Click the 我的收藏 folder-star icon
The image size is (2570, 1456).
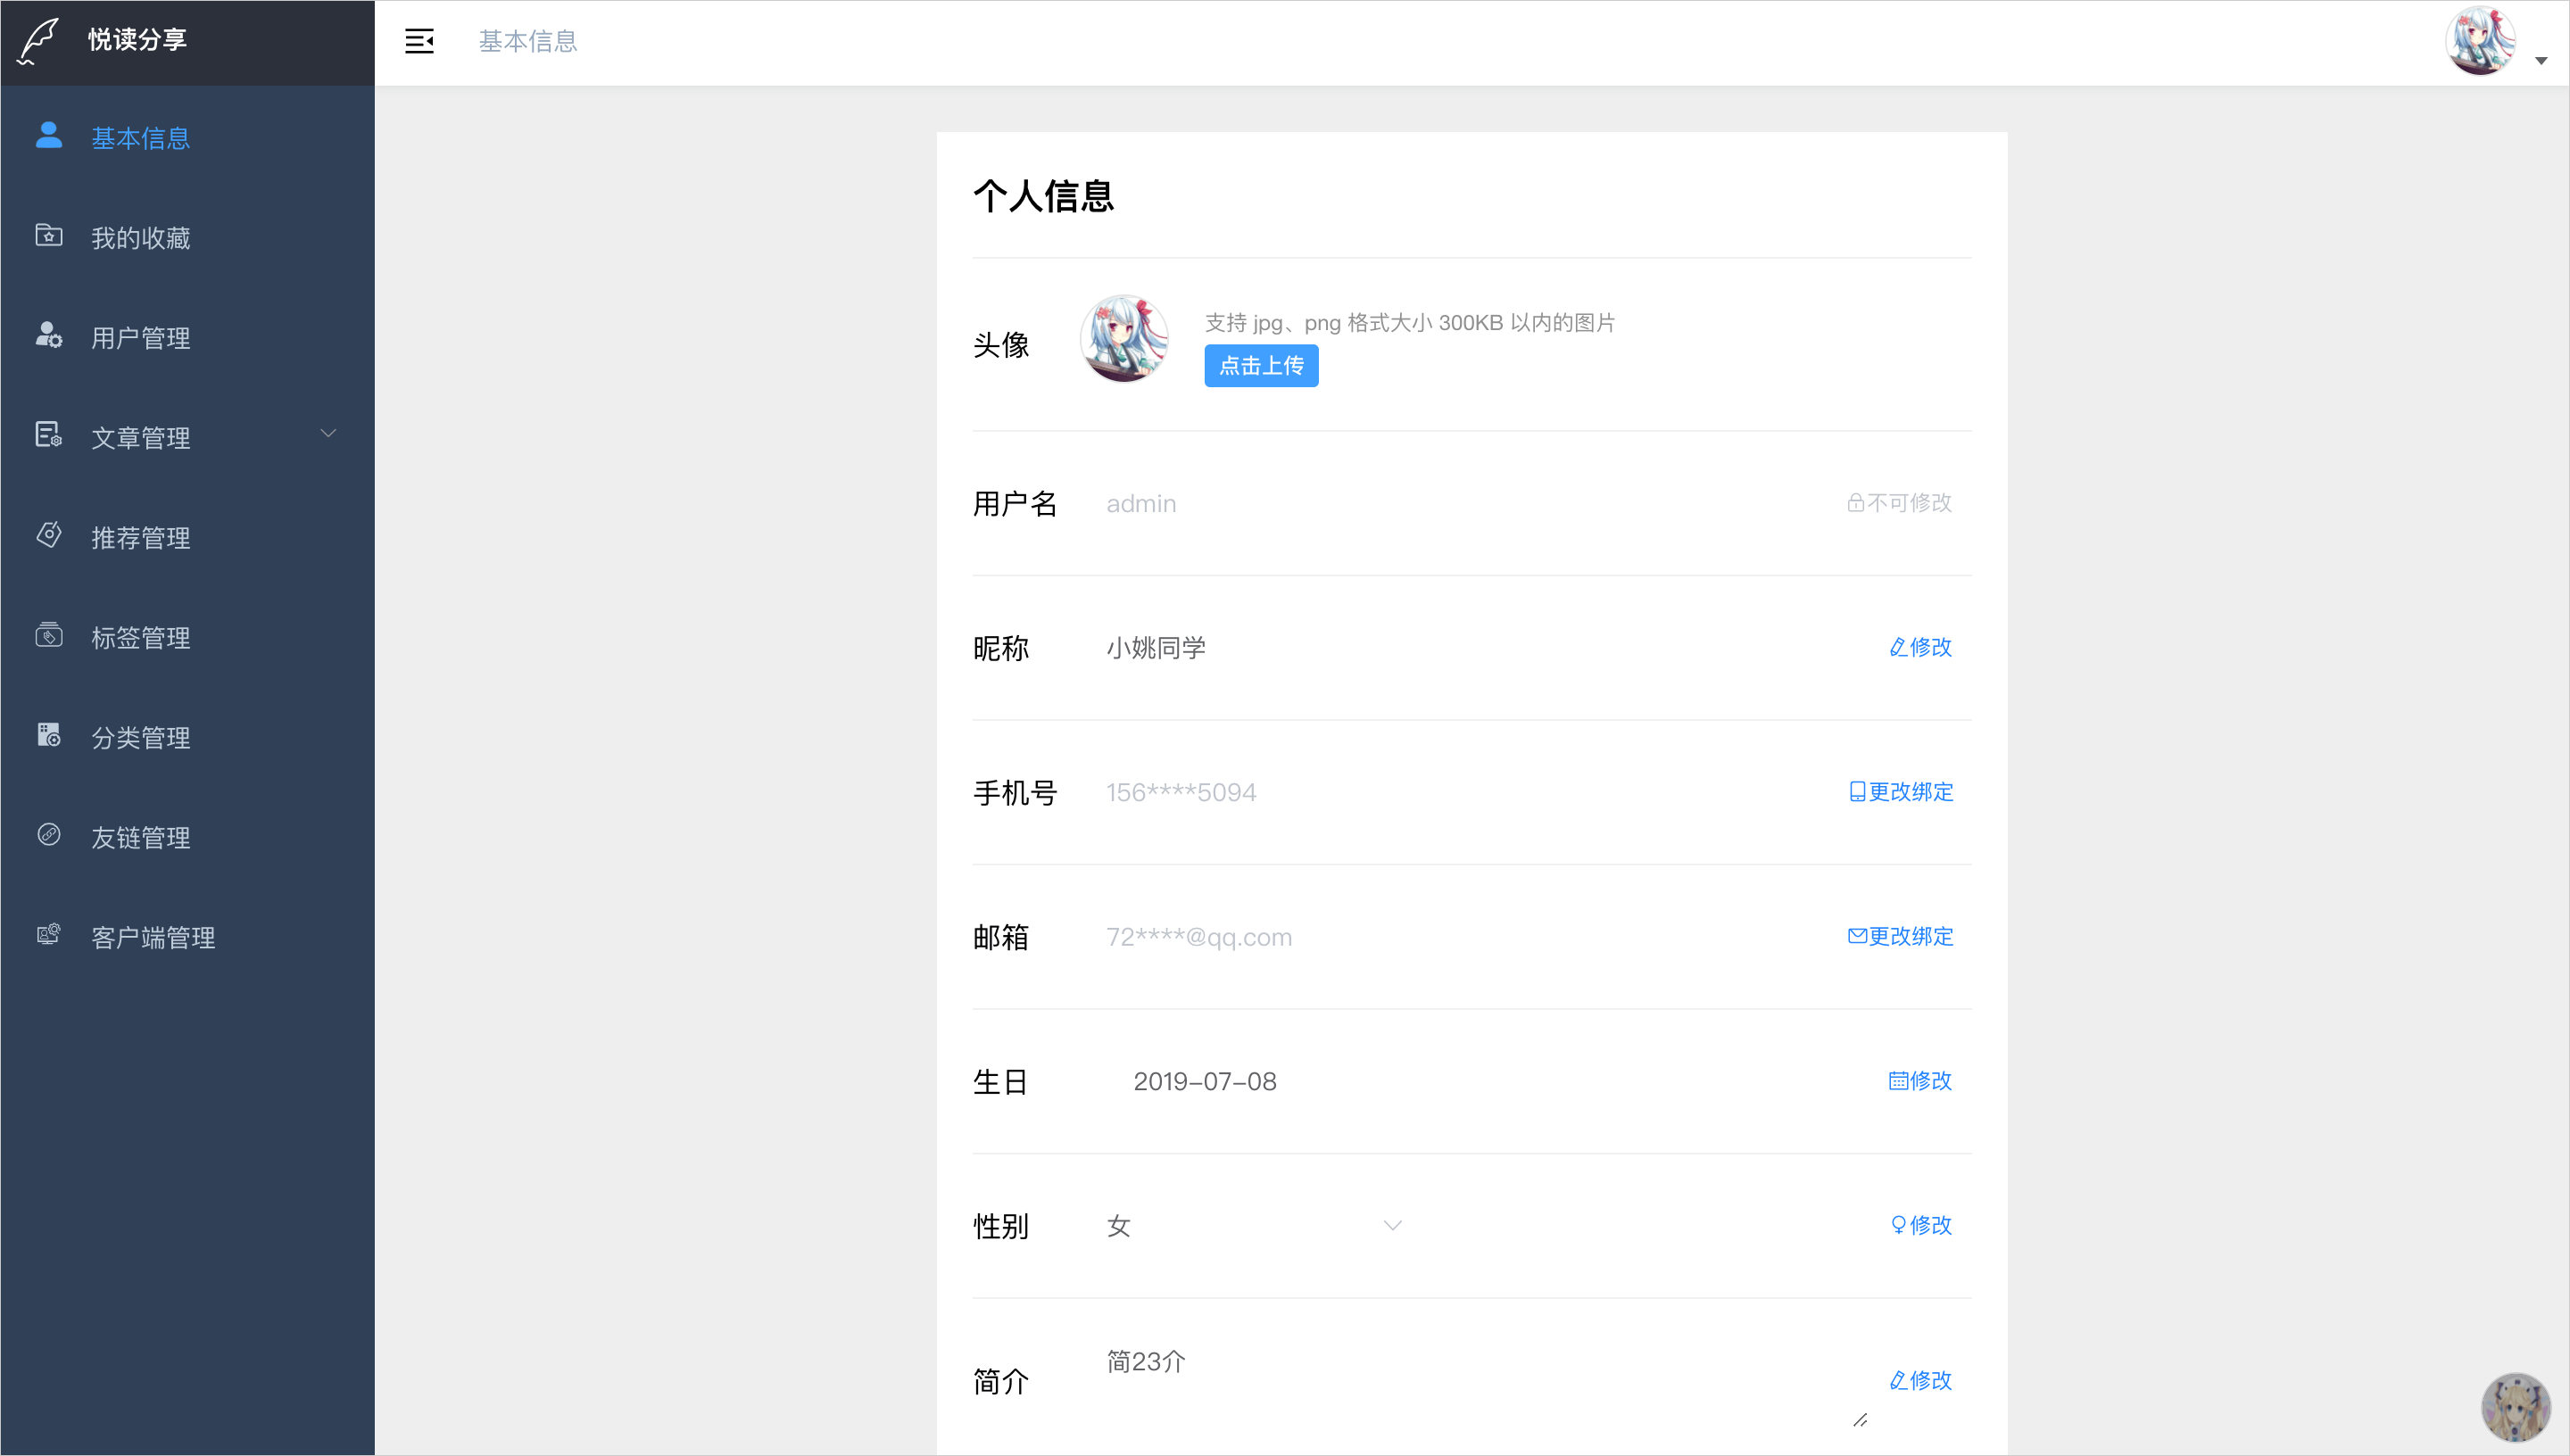(x=48, y=236)
